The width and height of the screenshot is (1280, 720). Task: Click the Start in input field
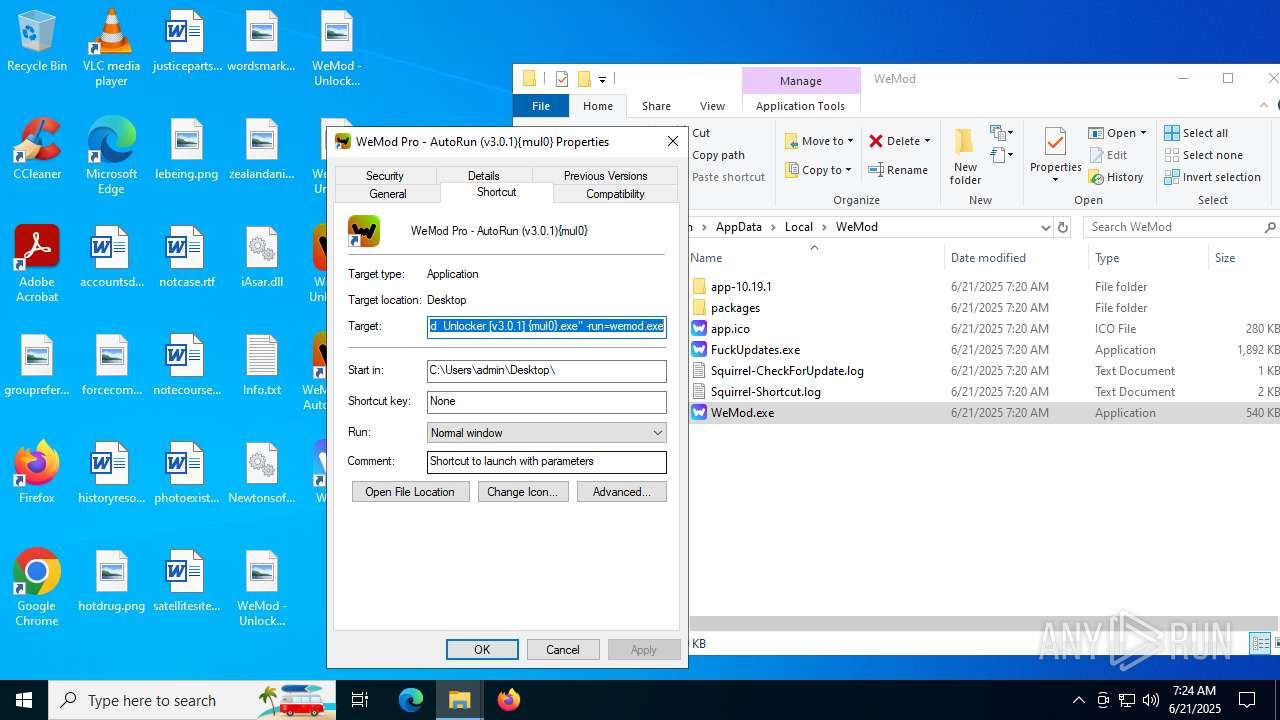546,371
